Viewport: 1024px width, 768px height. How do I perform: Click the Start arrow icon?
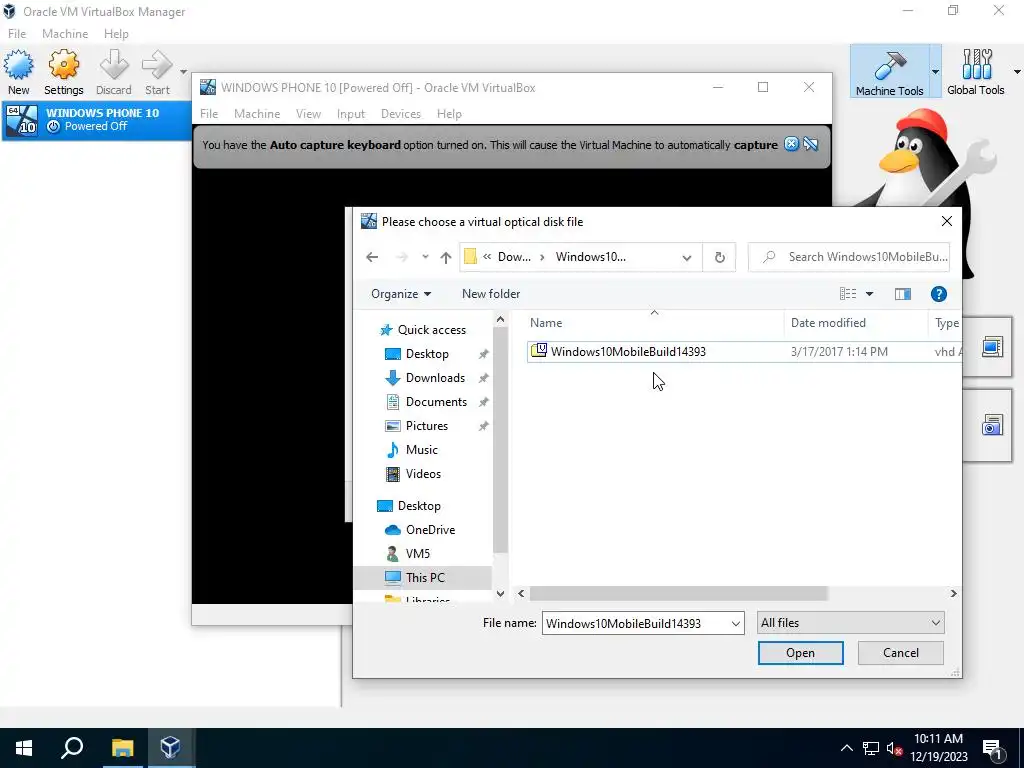pyautogui.click(x=157, y=65)
